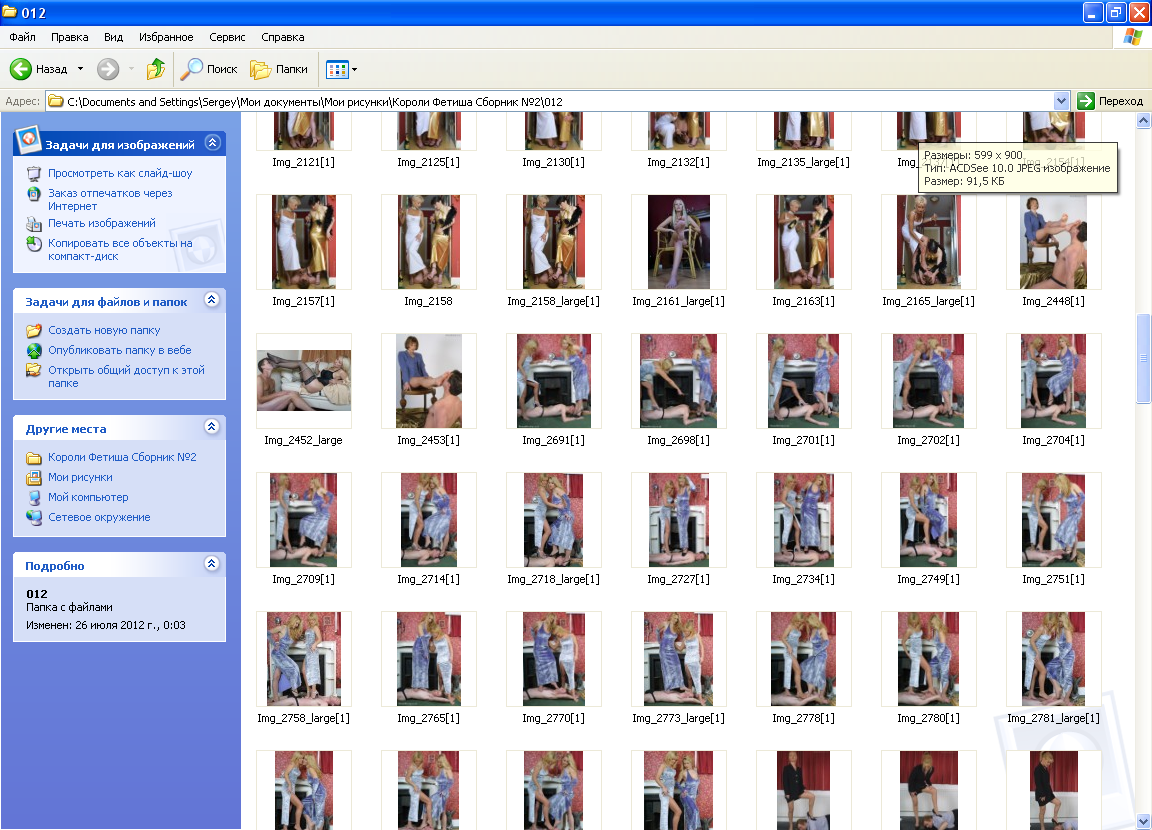Click file name Img_2698[1]
The image size is (1152, 830).
pos(678,440)
